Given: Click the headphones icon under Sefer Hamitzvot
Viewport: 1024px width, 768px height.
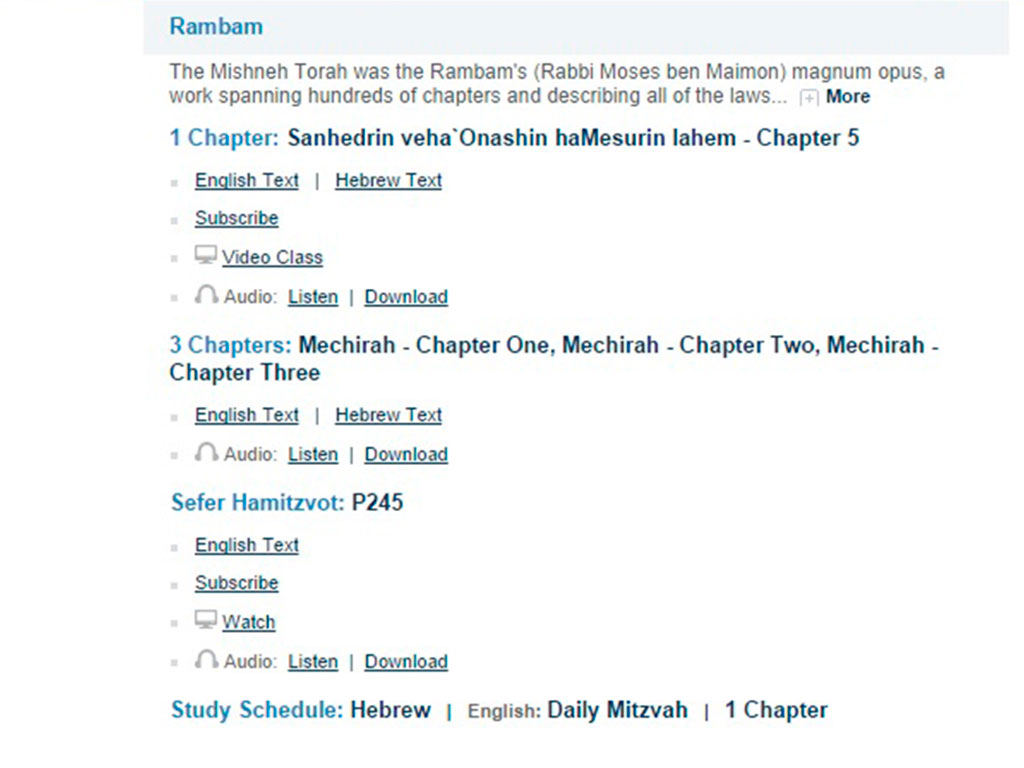Looking at the screenshot, I should click(206, 660).
